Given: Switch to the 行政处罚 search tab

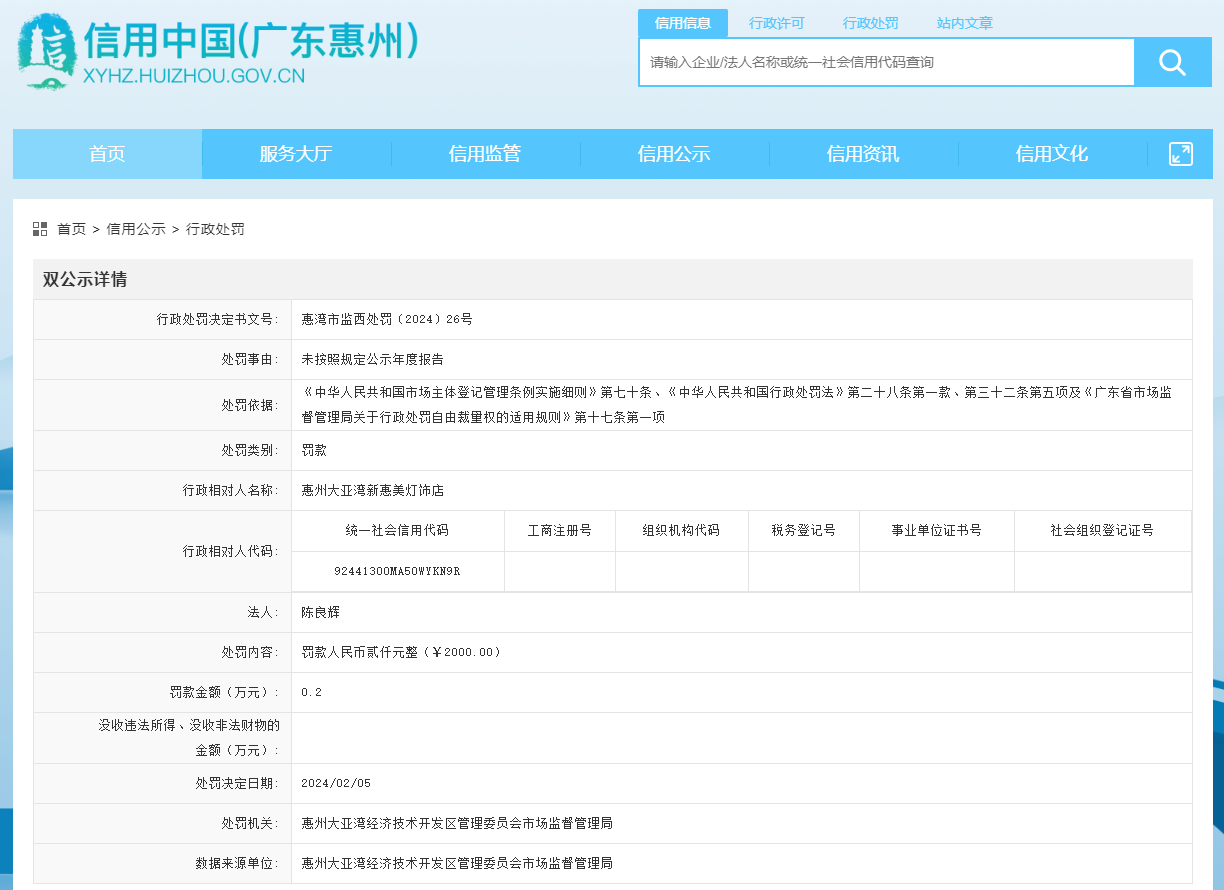Looking at the screenshot, I should tap(870, 23).
